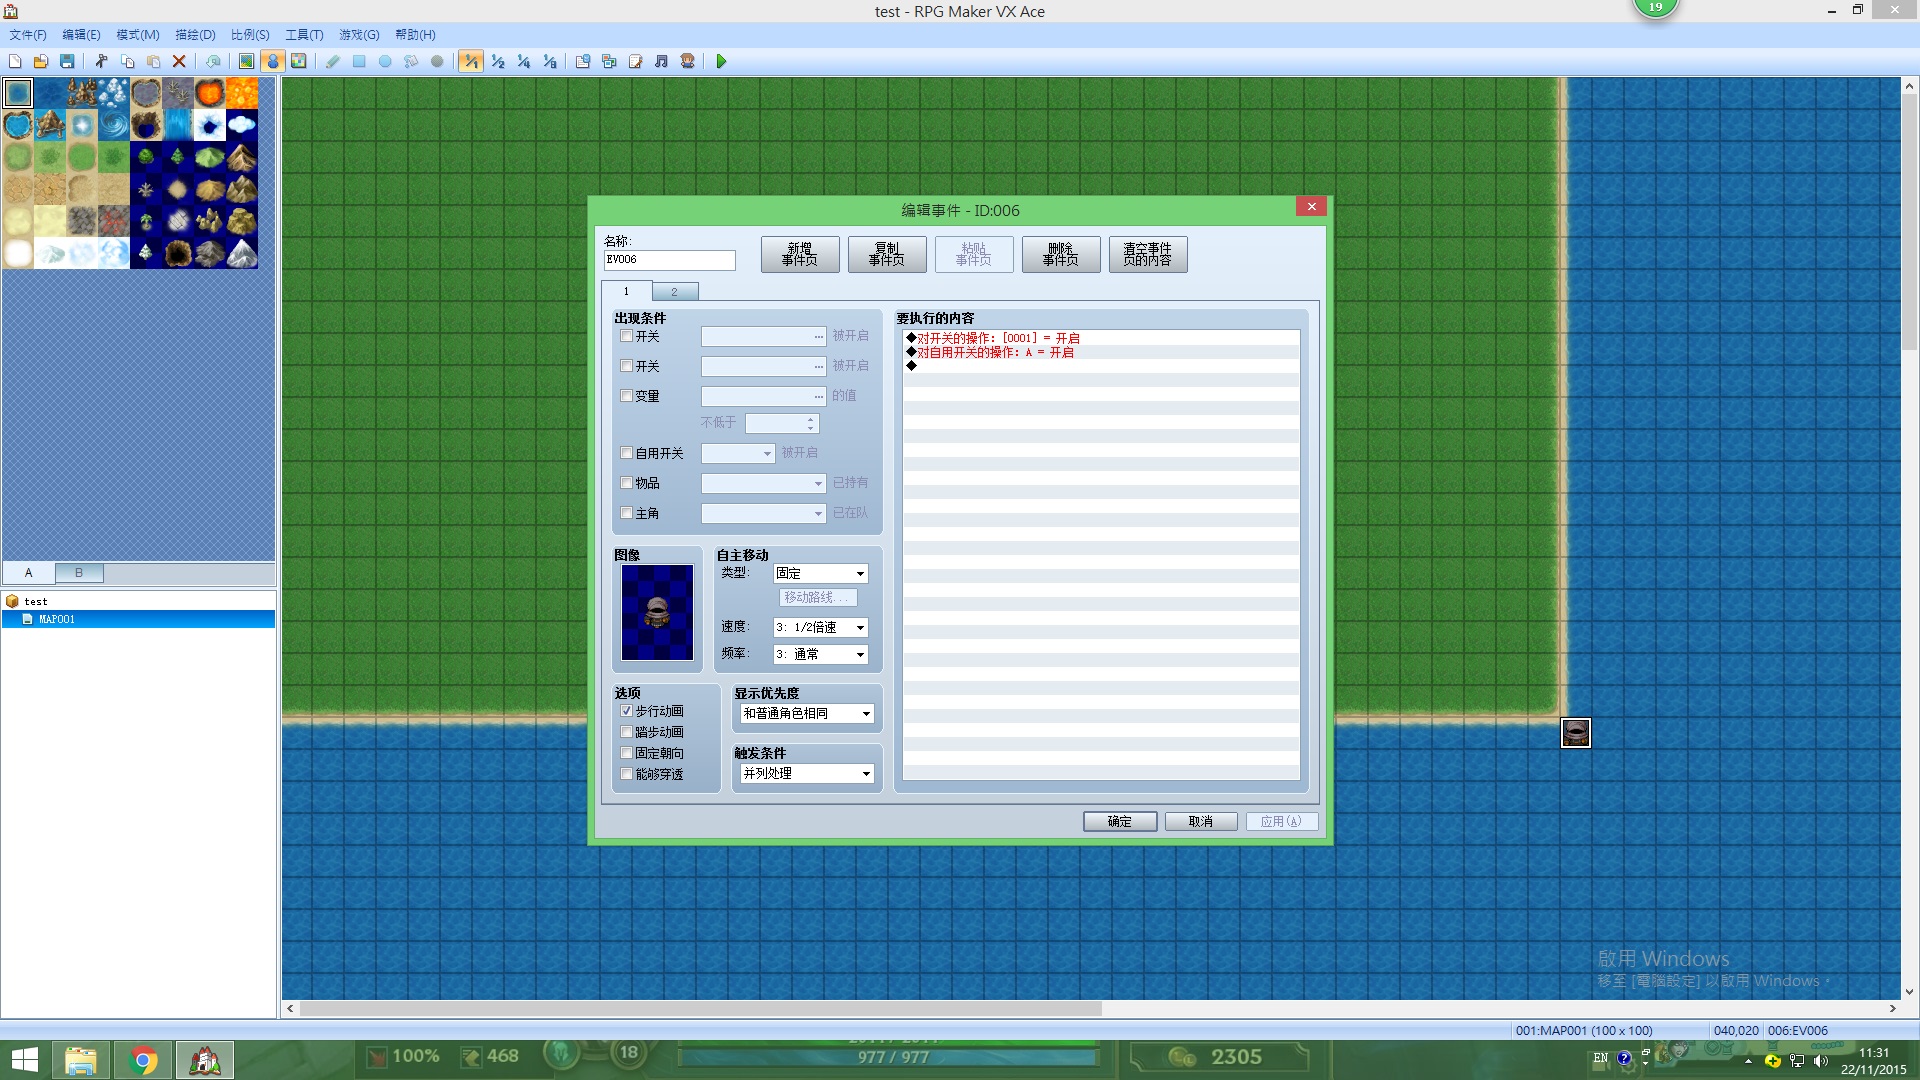The width and height of the screenshot is (1920, 1080).
Task: Click the Playtest green arrow icon
Action: pos(721,62)
